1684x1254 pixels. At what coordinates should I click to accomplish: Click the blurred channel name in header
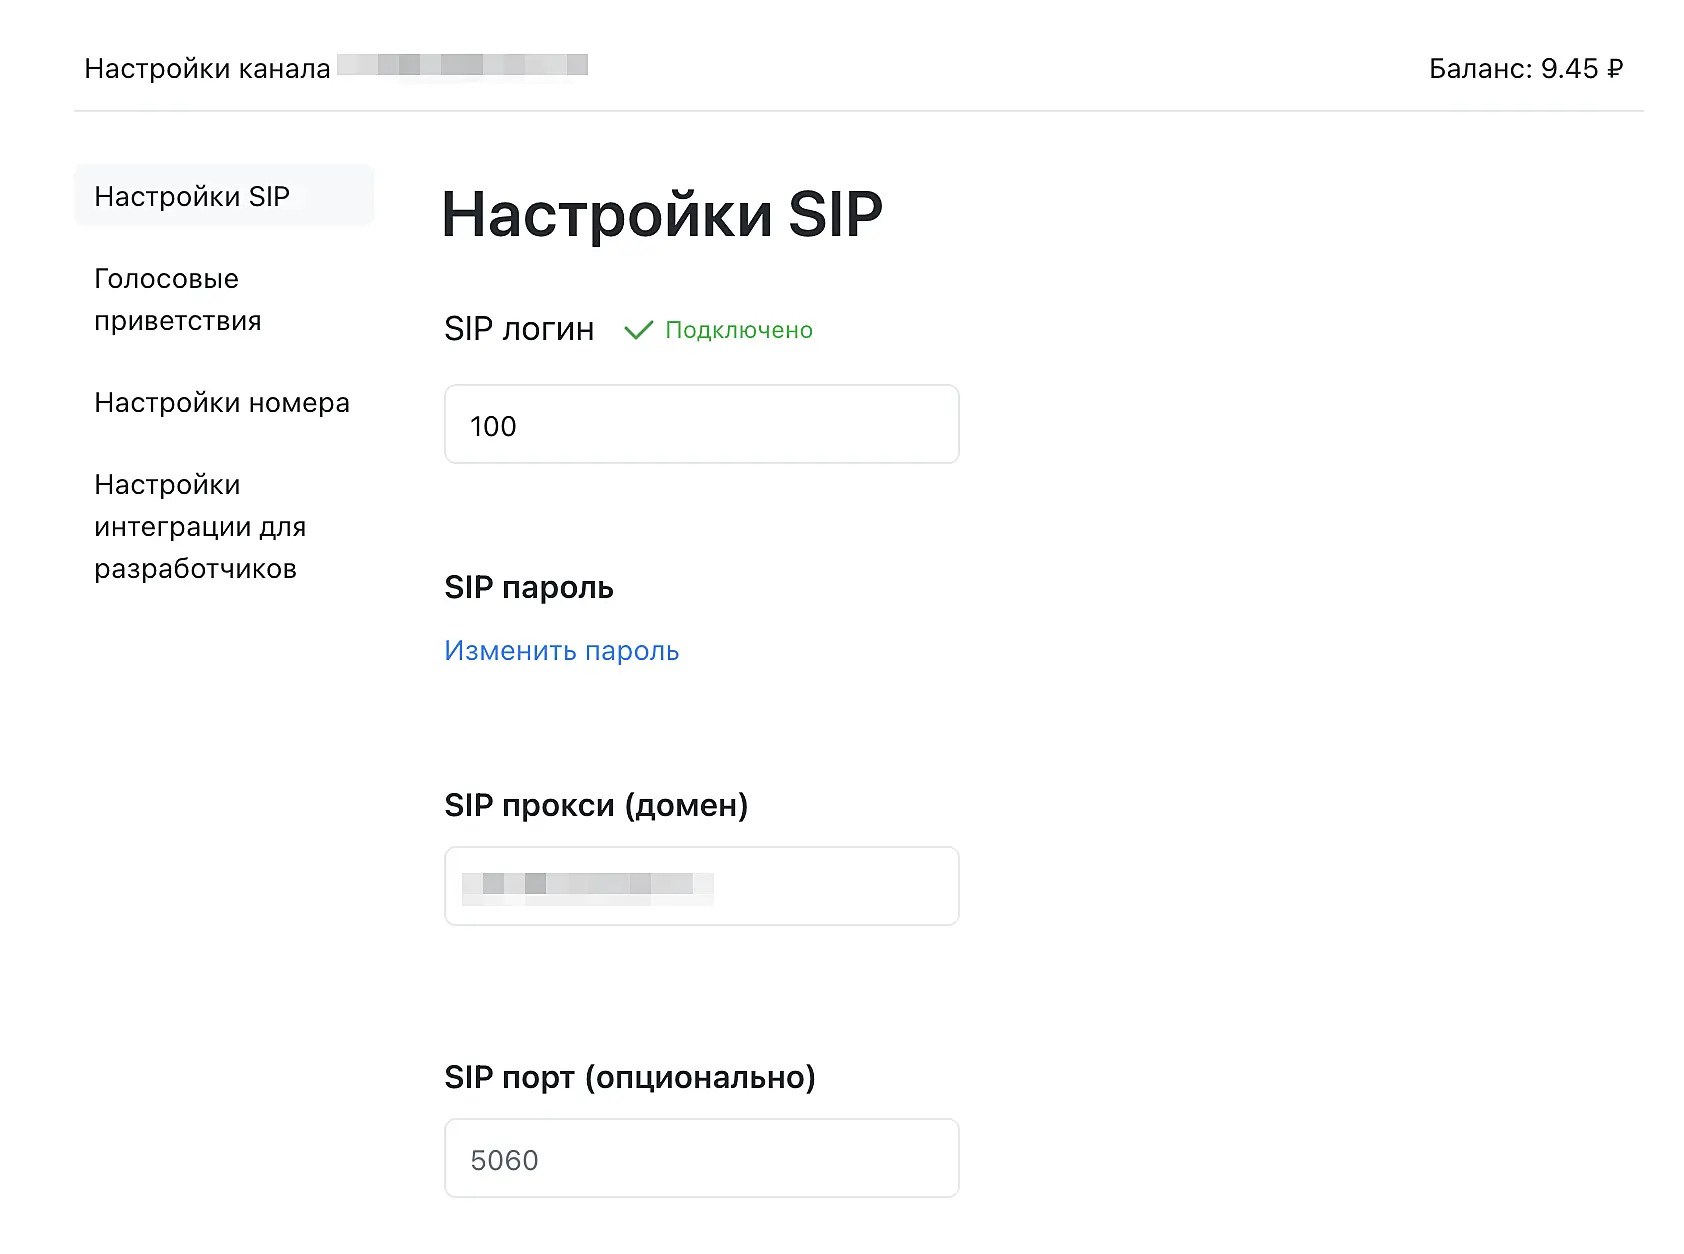(x=462, y=65)
